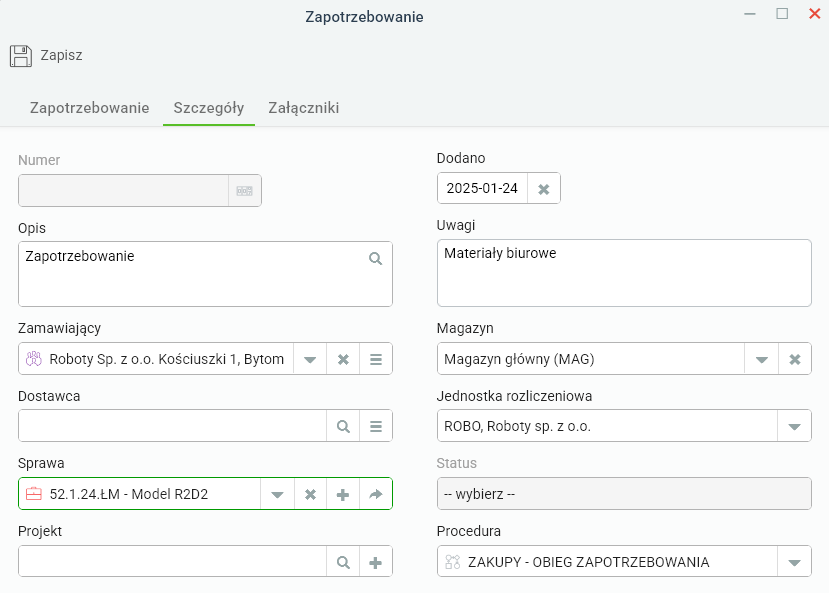Expand Jednostka rozliczeniowa dropdown arrow

coord(794,427)
